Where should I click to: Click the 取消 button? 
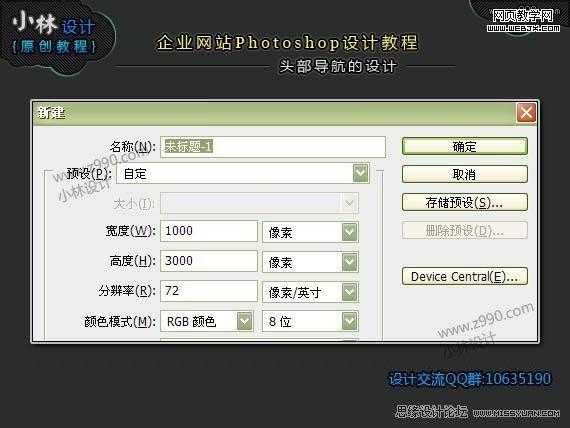pyautogui.click(x=465, y=174)
